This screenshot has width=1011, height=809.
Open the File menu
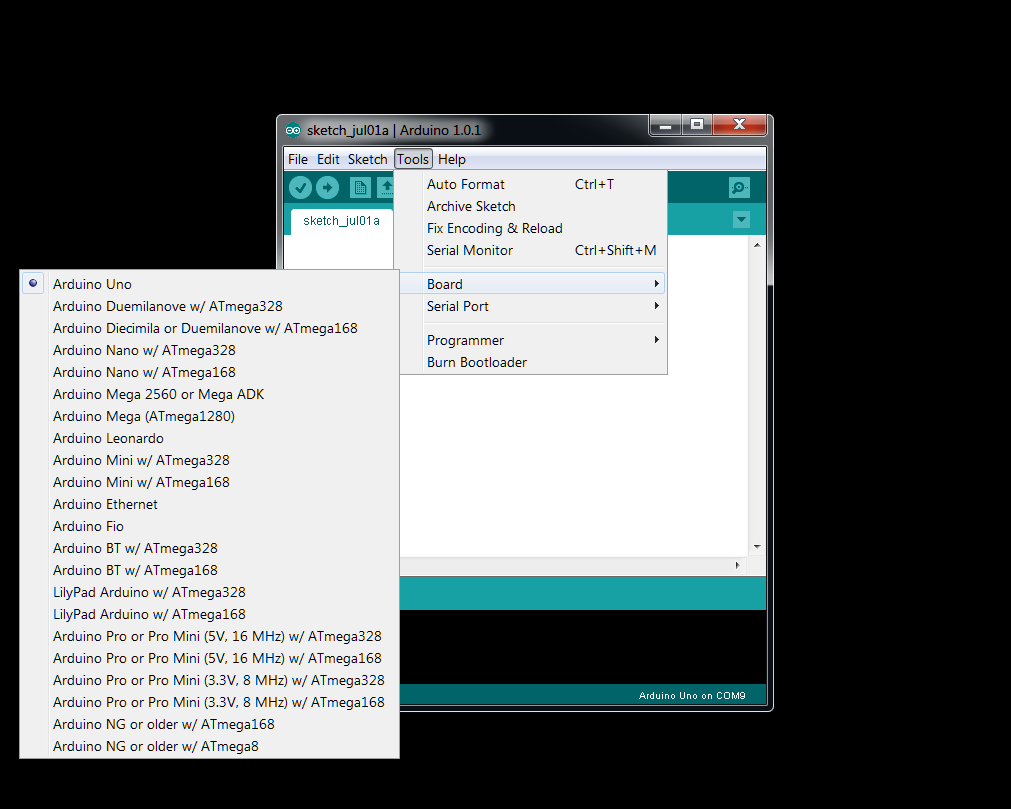click(298, 159)
